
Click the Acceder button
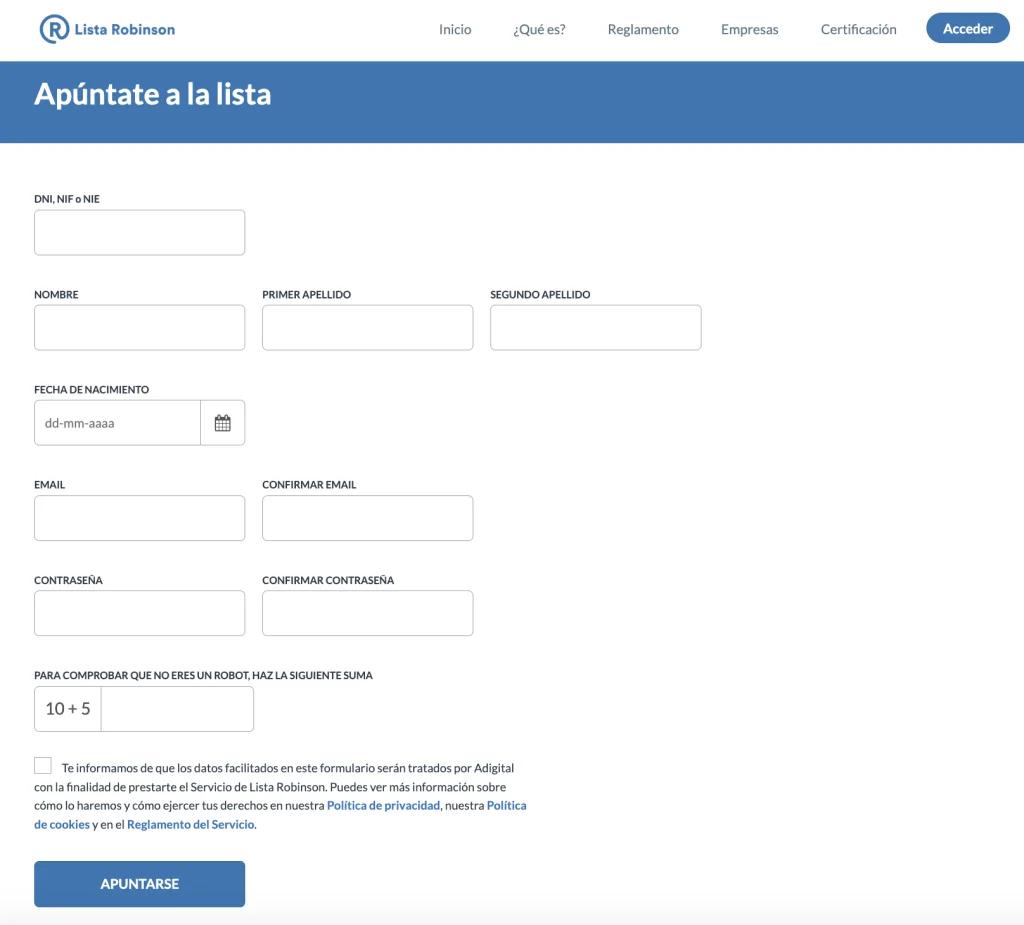click(x=967, y=28)
